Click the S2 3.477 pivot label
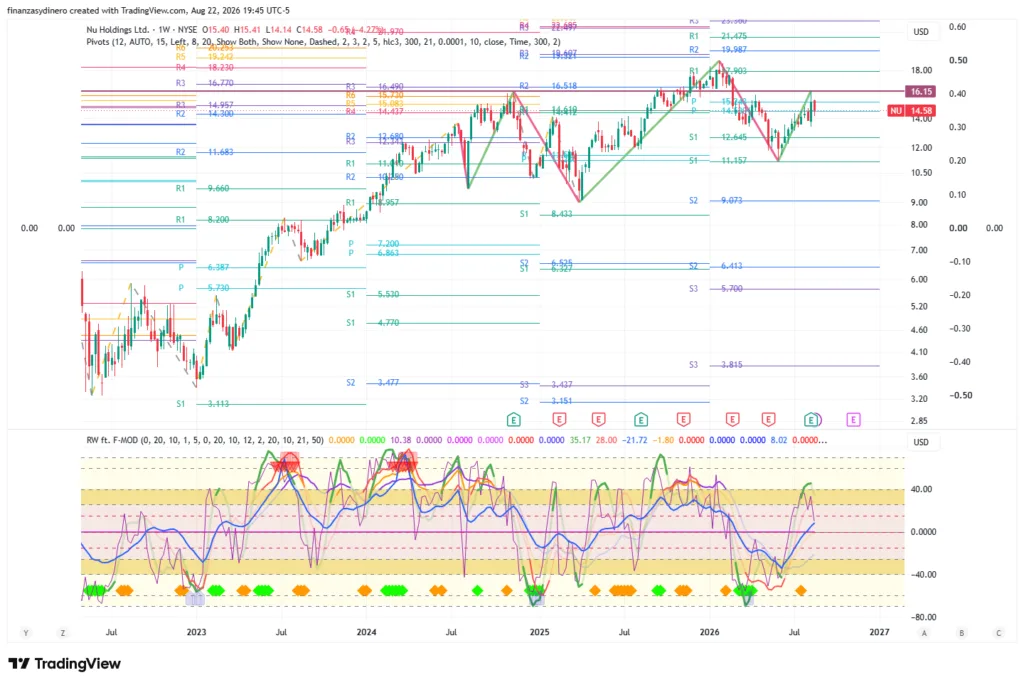Screen dimensions: 1024x685 tap(372, 383)
